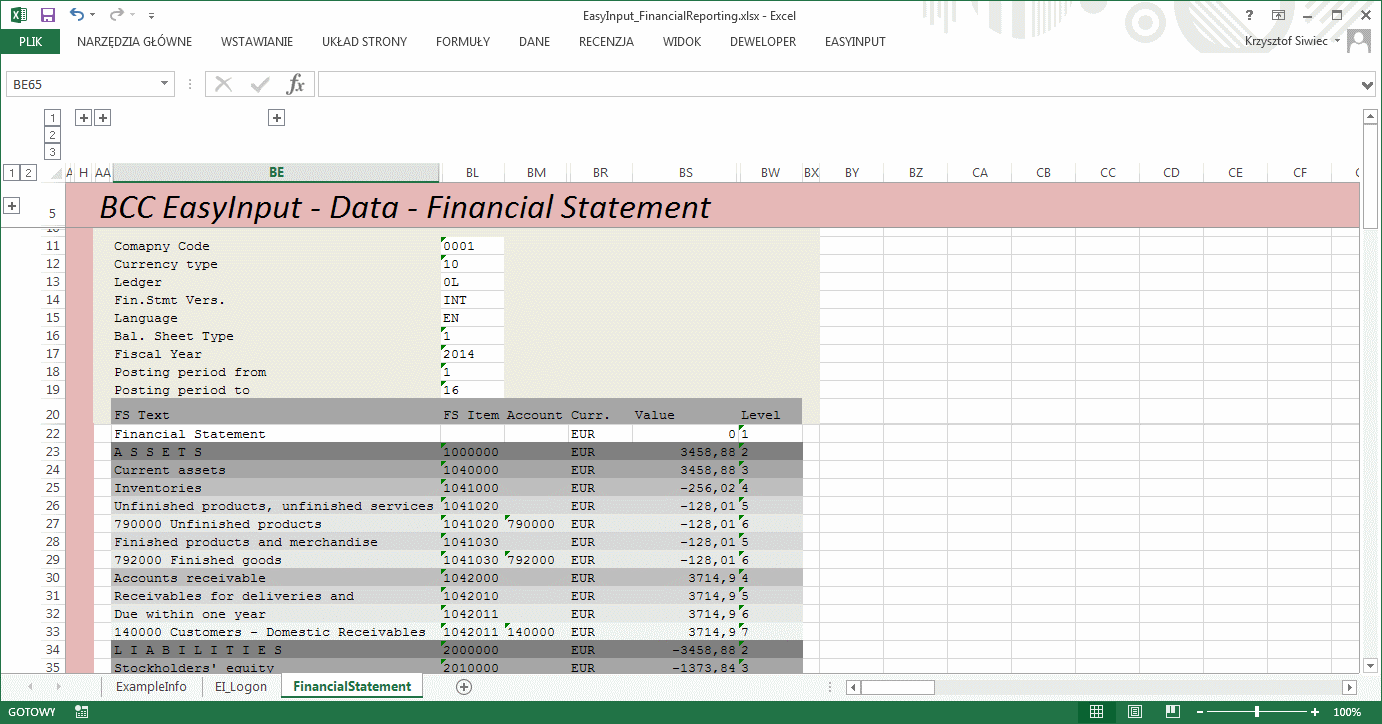Click the macro recording icon in status bar
The width and height of the screenshot is (1382, 724).
coord(82,712)
